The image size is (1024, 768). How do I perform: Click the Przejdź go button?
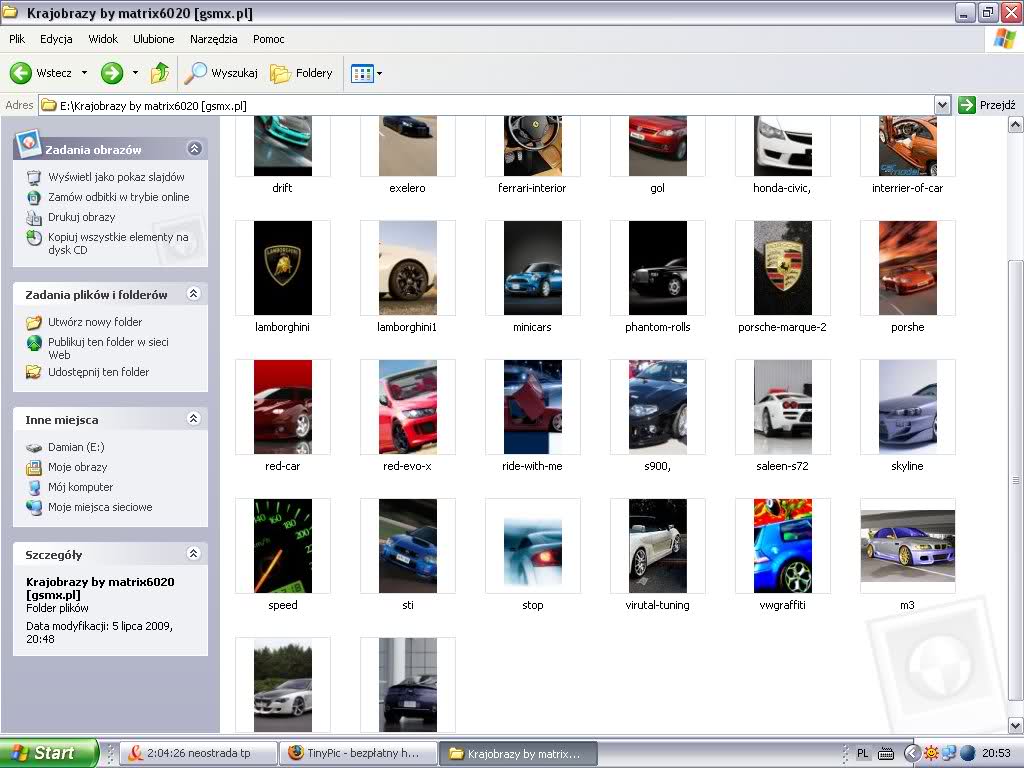pos(987,105)
